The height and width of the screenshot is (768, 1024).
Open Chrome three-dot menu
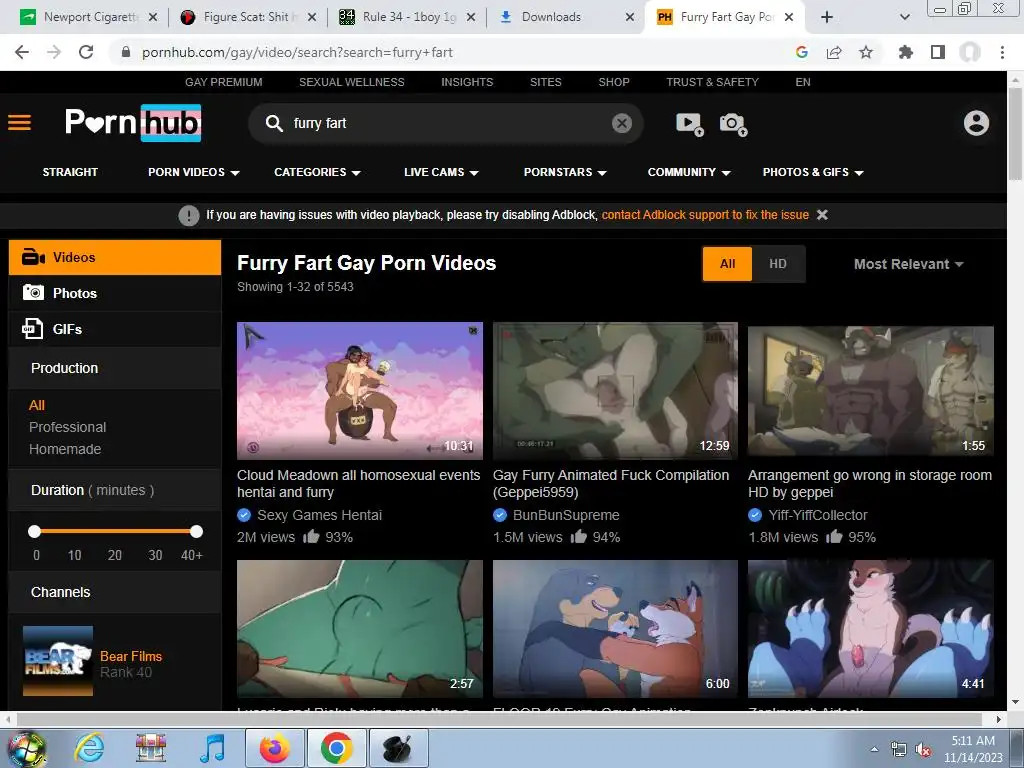(x=1002, y=52)
